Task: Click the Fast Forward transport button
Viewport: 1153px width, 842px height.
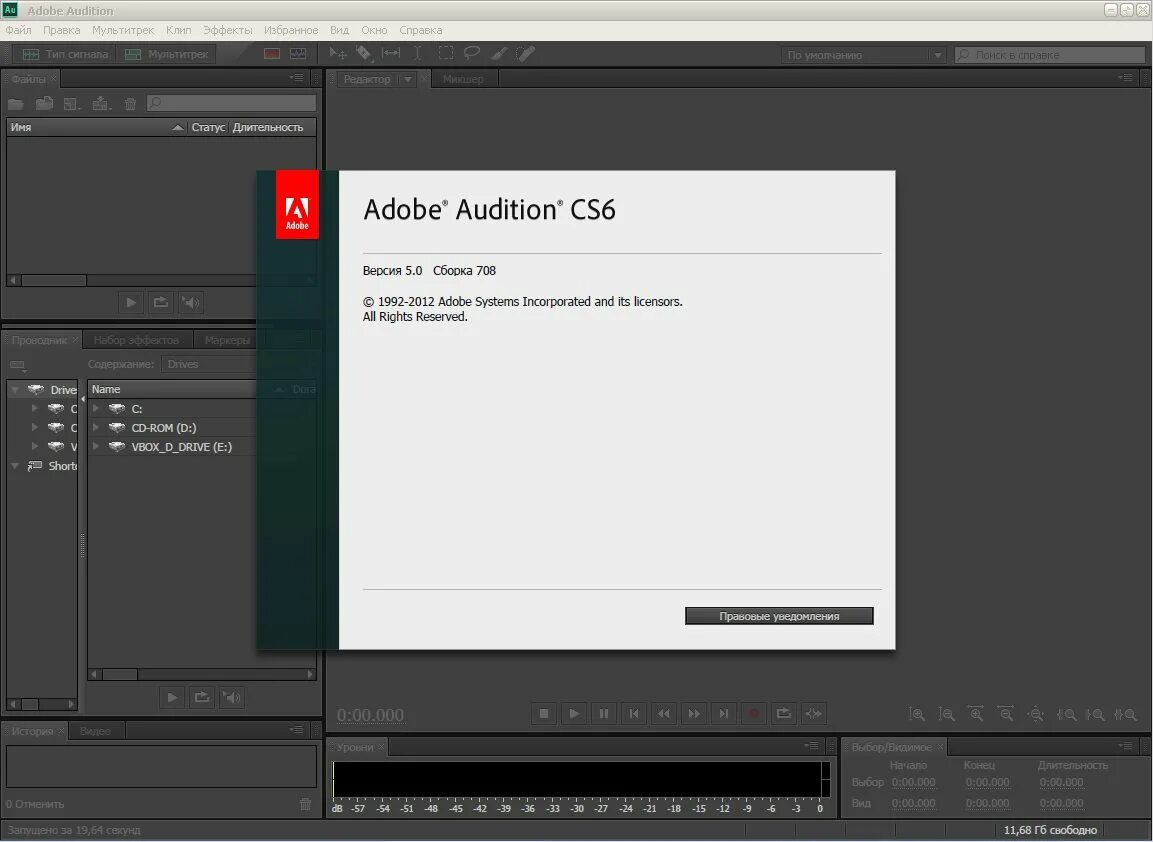Action: pos(694,713)
